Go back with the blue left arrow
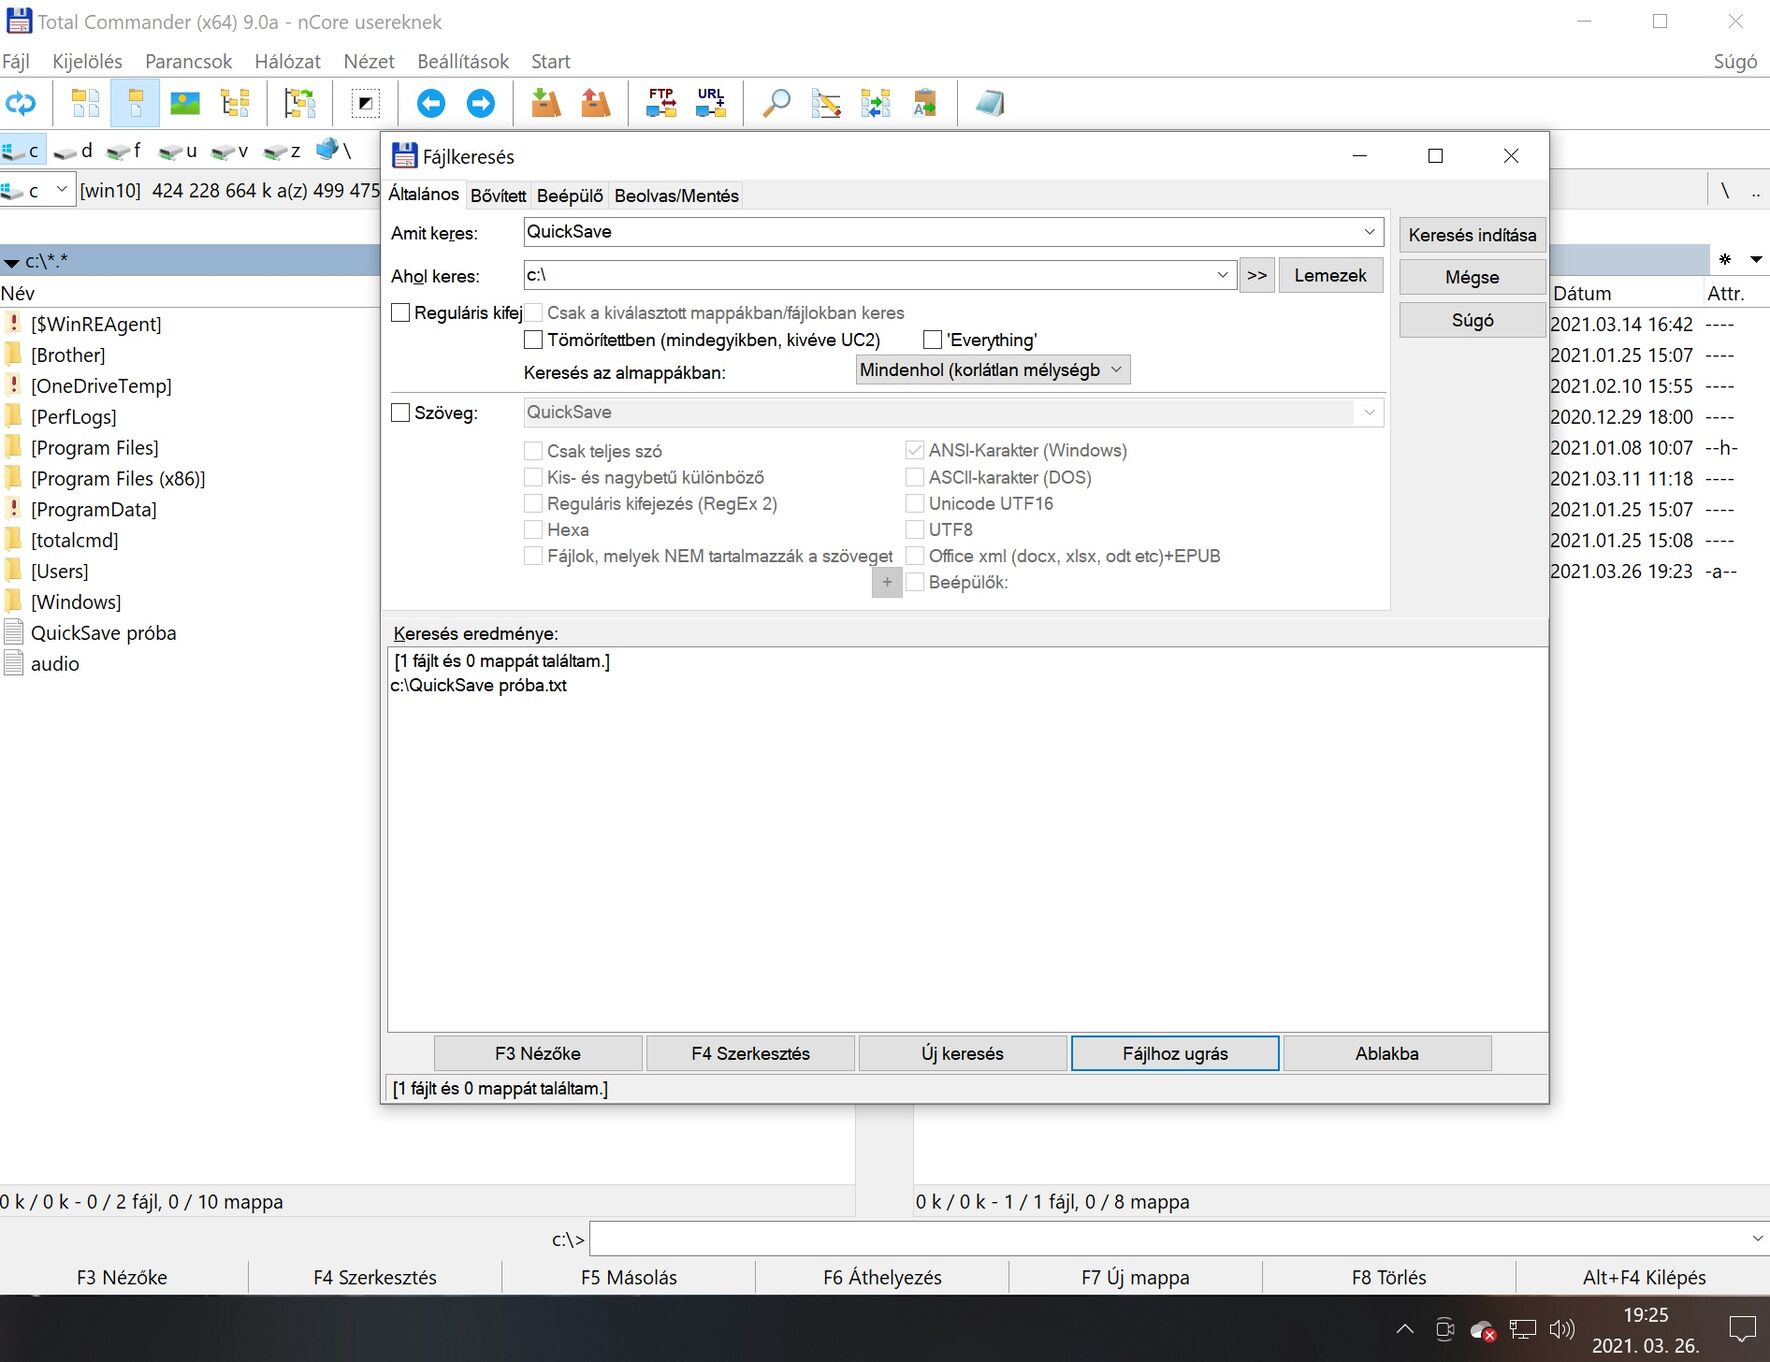Viewport: 1770px width, 1362px height. [x=431, y=103]
